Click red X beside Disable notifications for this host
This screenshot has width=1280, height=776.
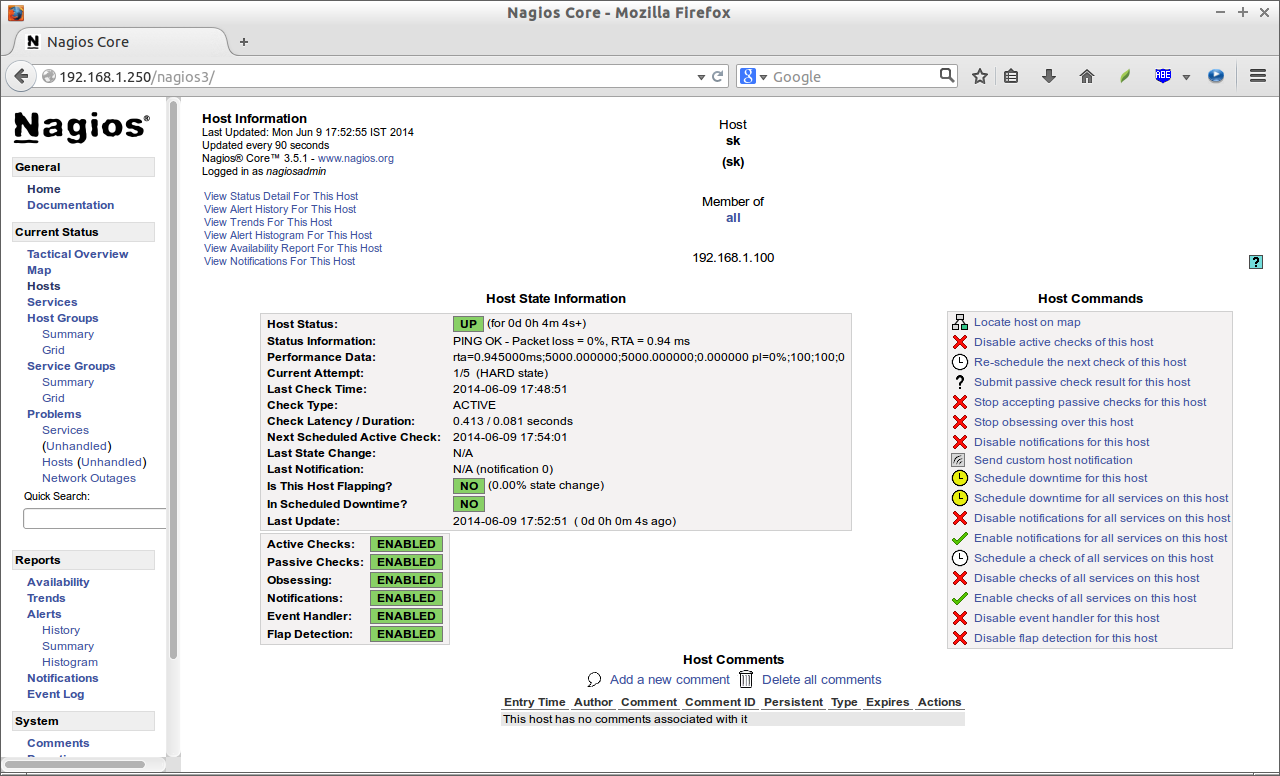960,442
